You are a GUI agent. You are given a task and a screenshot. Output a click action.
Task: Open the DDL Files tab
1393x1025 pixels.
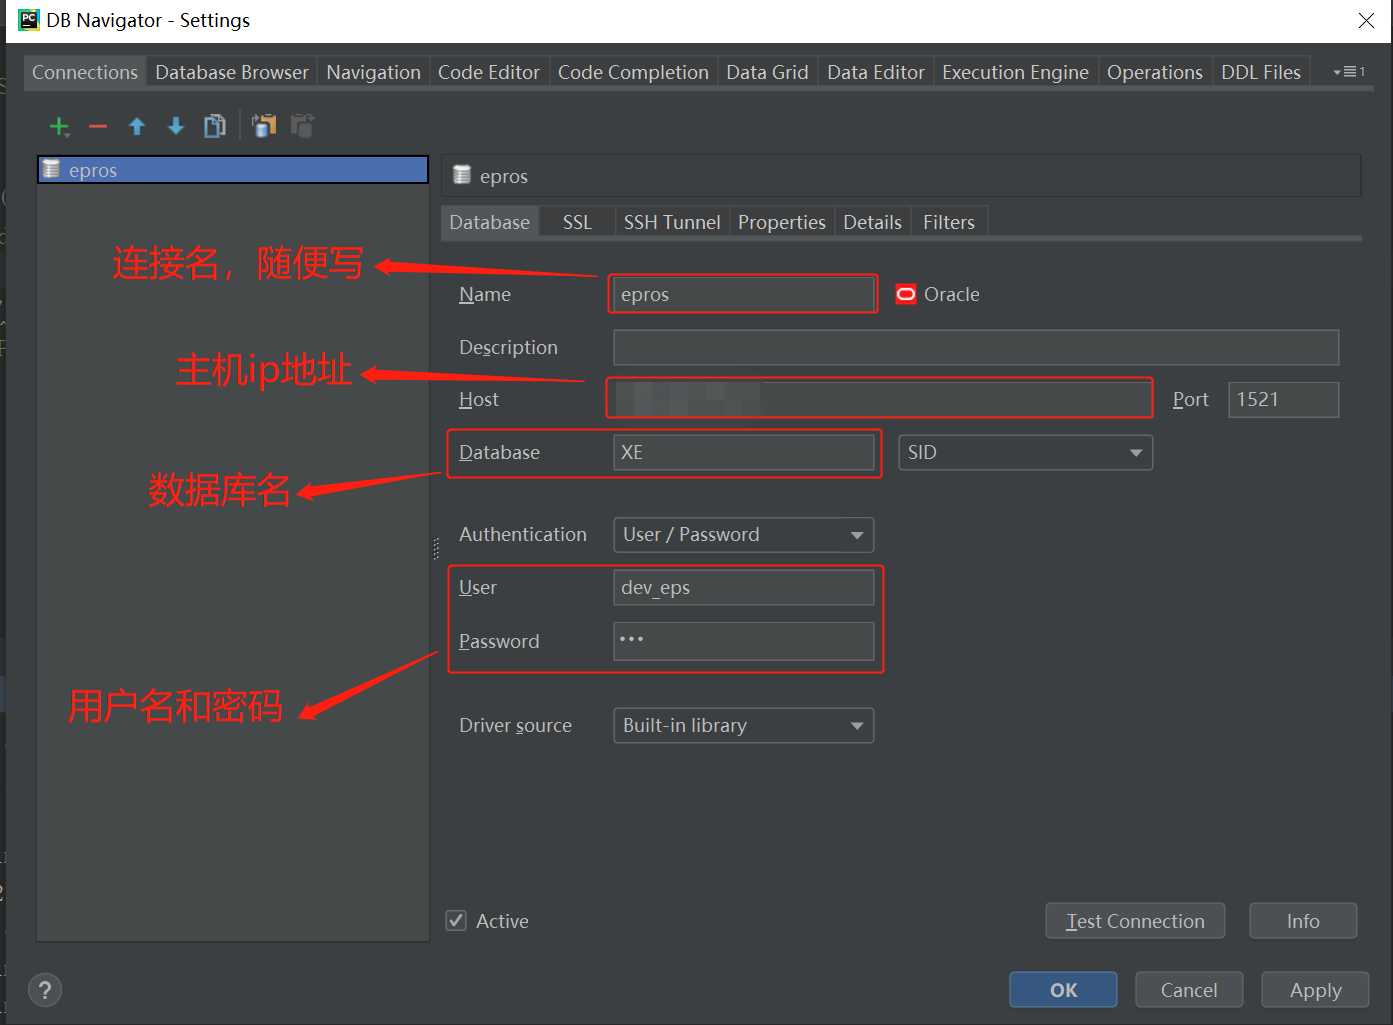coord(1261,72)
